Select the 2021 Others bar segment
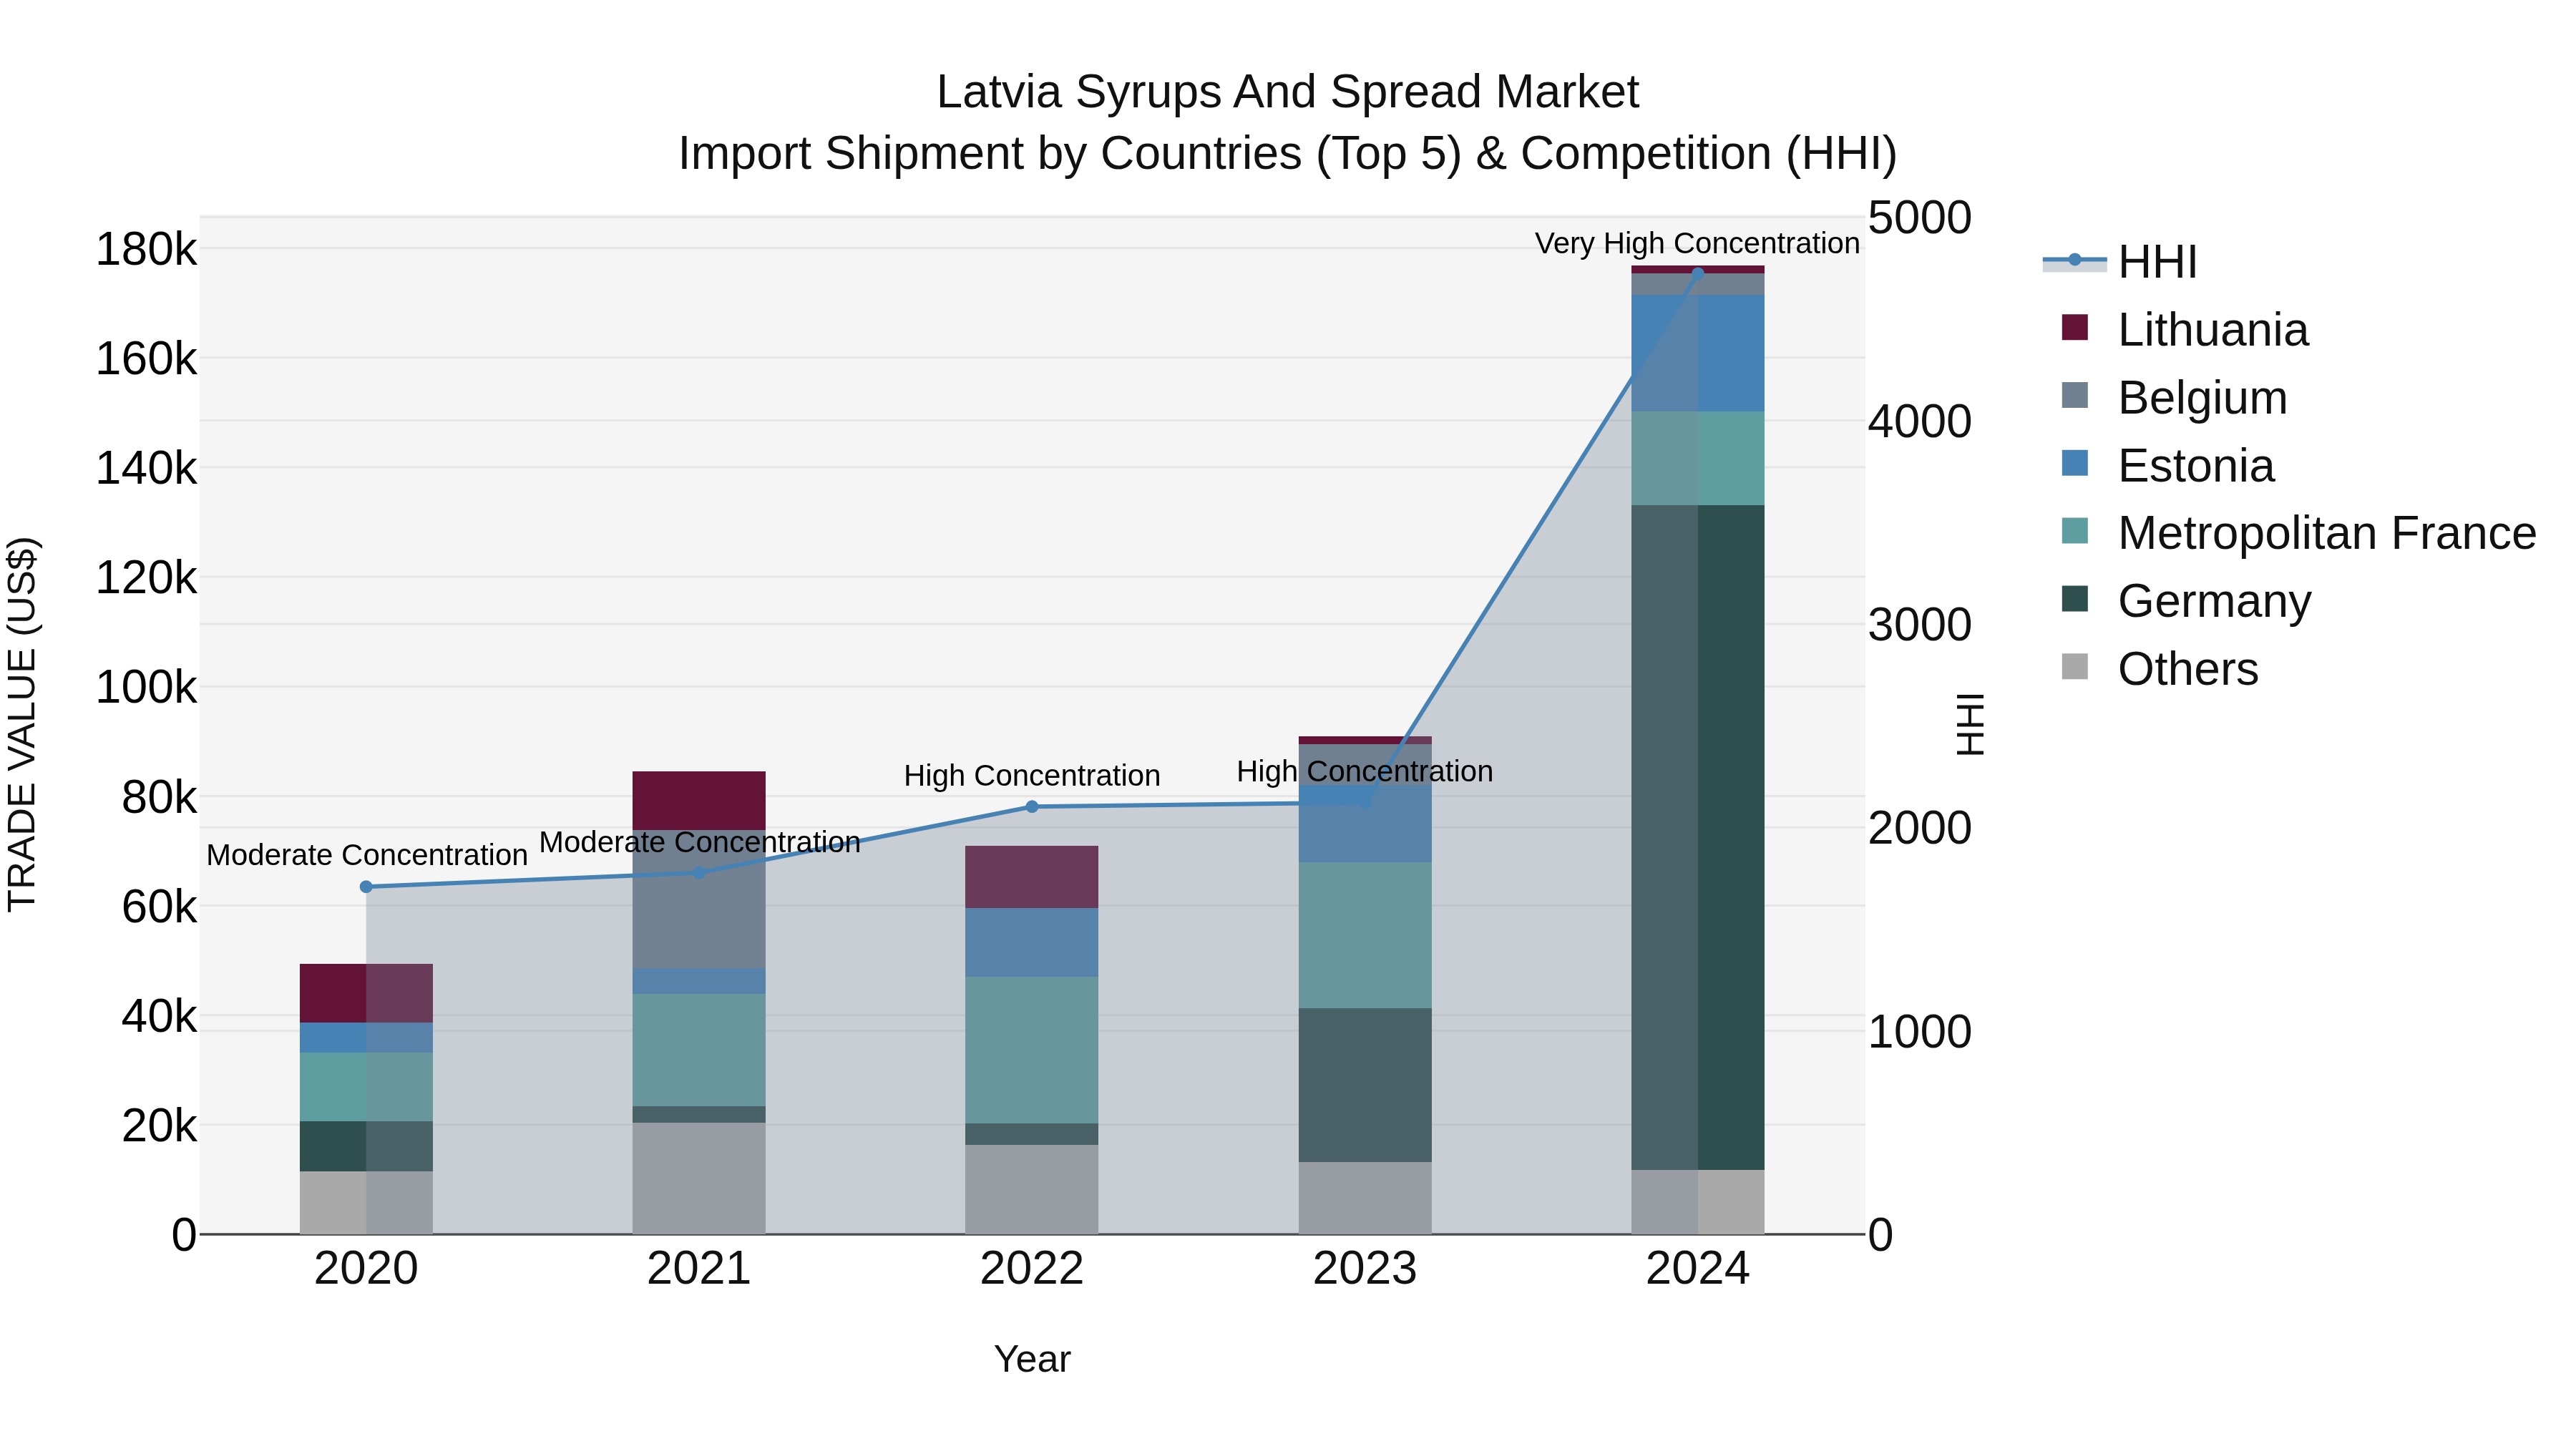The width and height of the screenshot is (2576, 1449). (699, 1179)
